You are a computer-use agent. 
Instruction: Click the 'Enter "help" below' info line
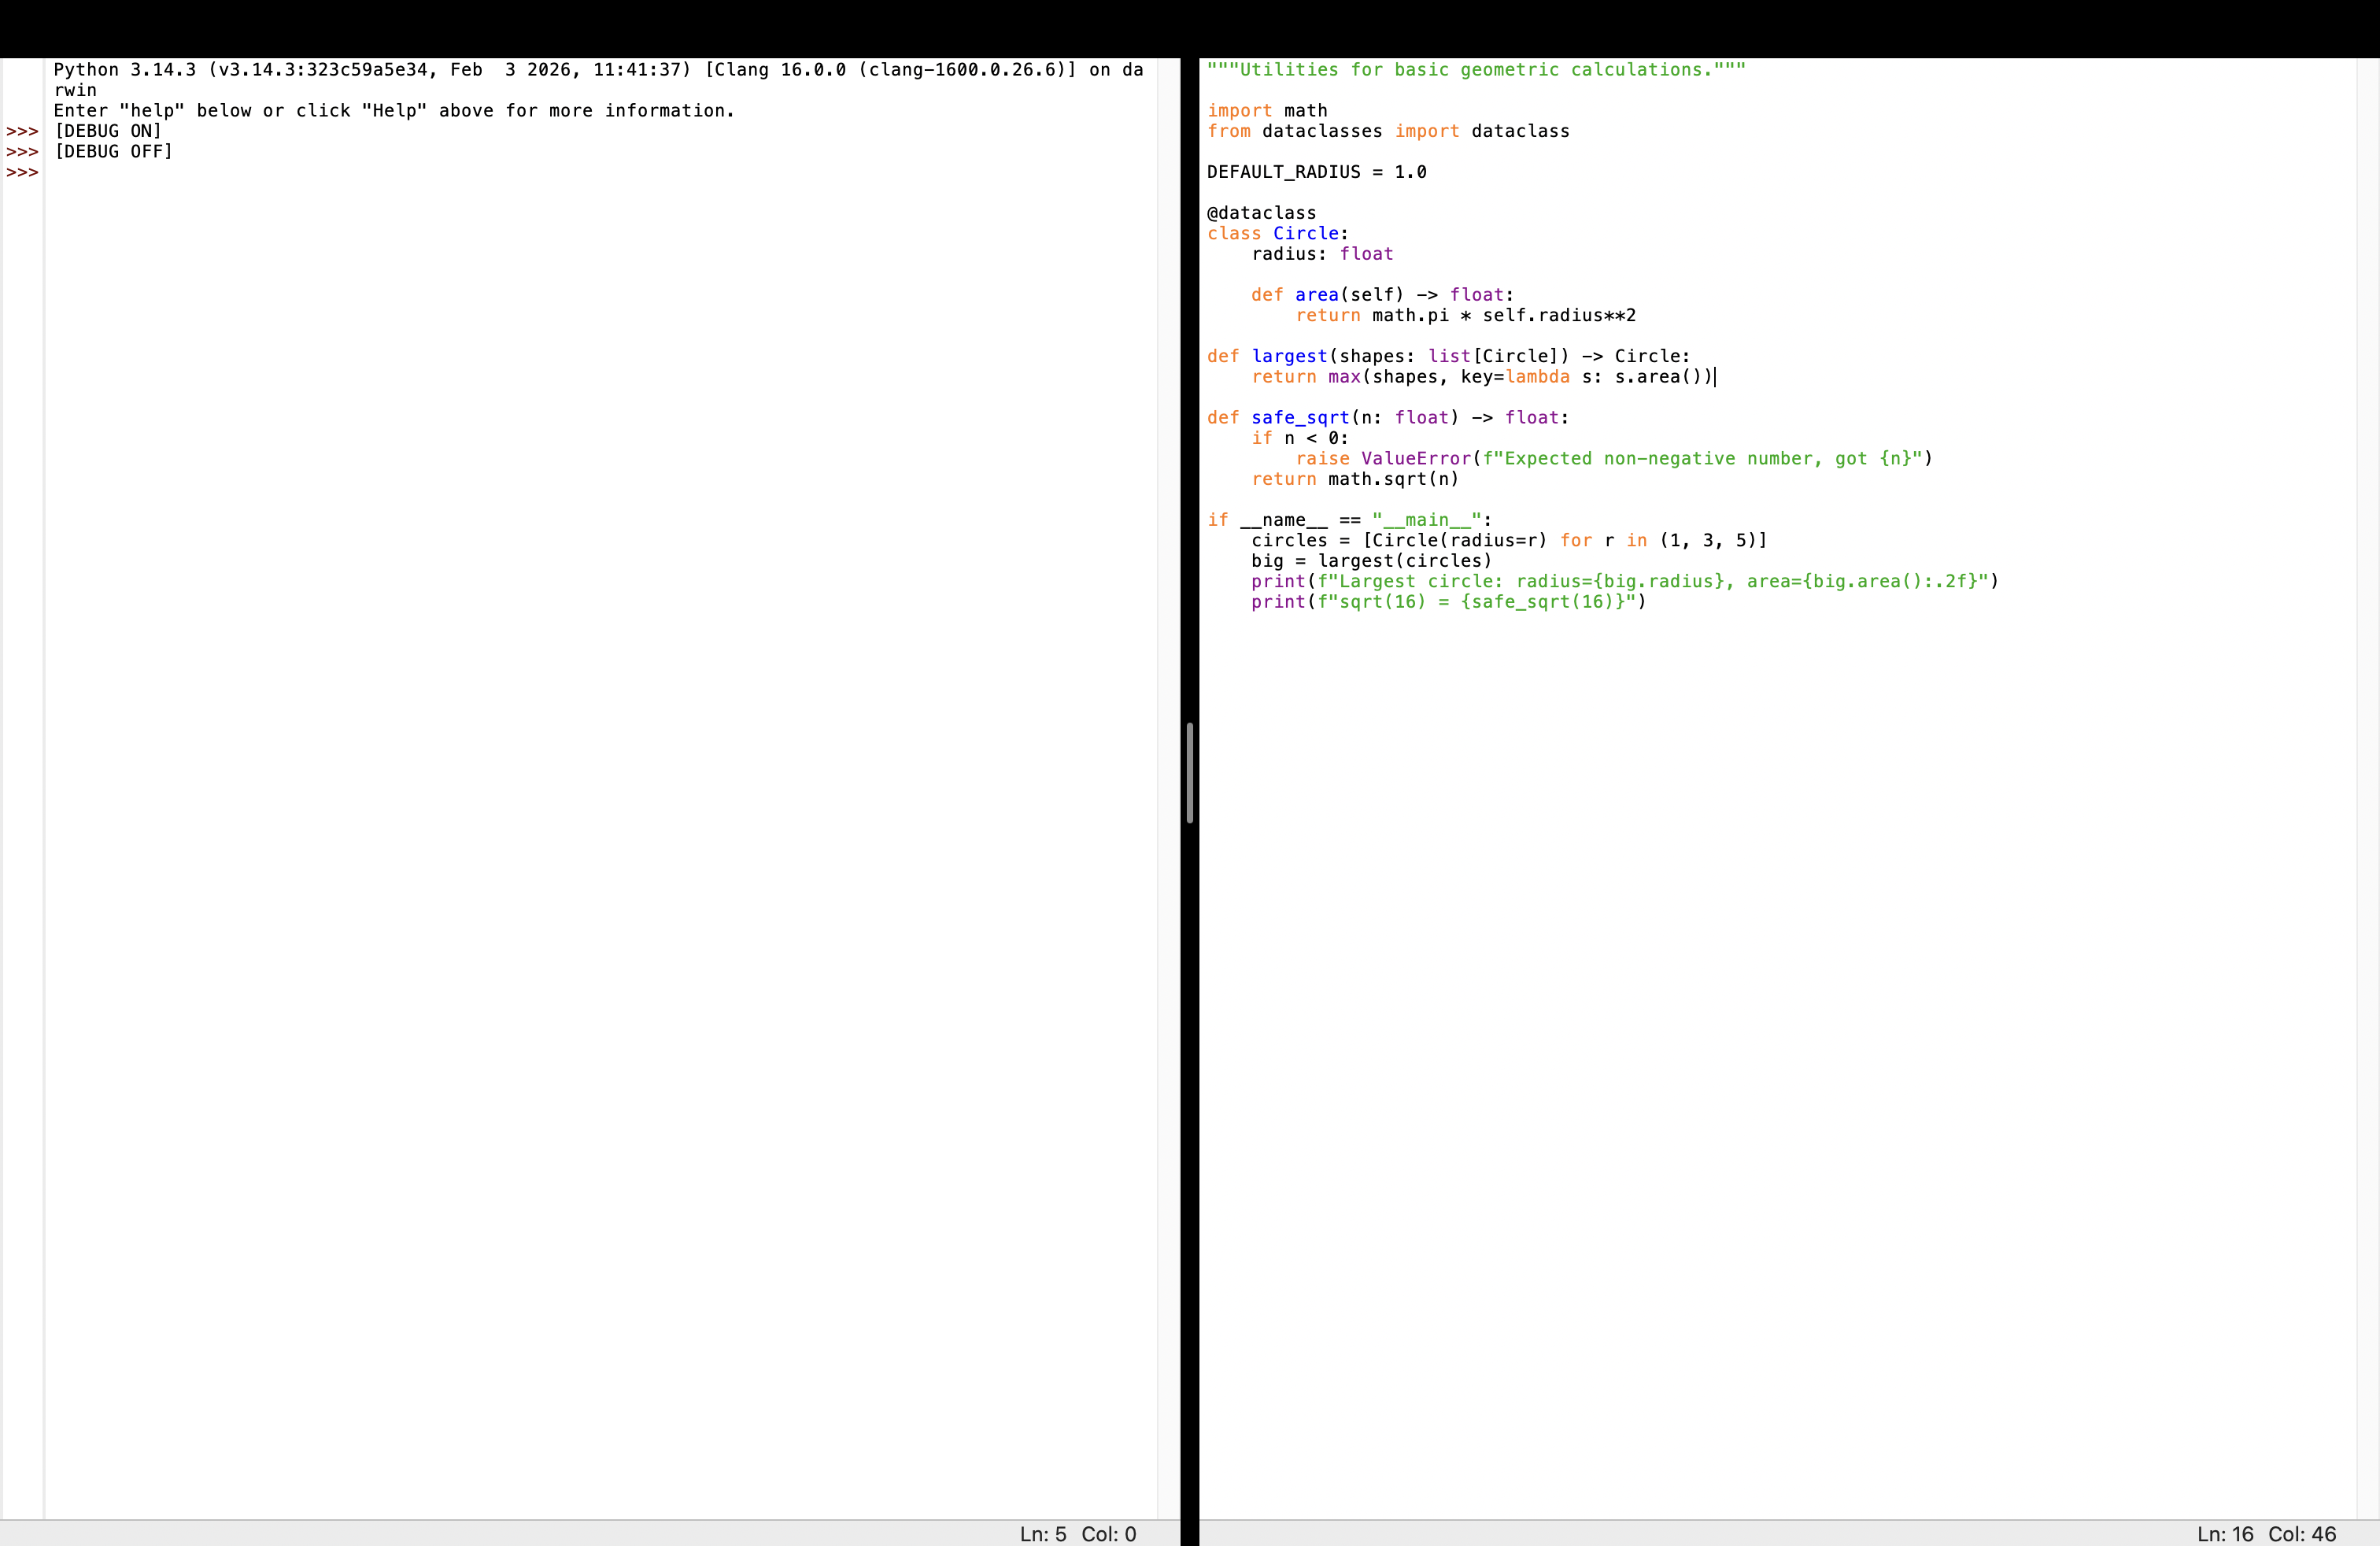[x=394, y=110]
